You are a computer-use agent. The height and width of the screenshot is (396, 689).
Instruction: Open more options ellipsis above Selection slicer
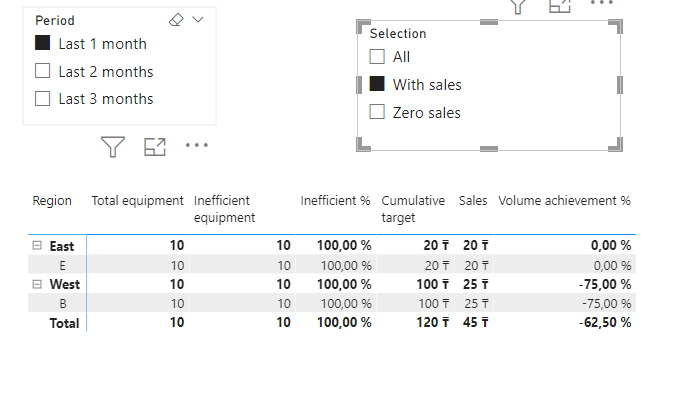602,2
